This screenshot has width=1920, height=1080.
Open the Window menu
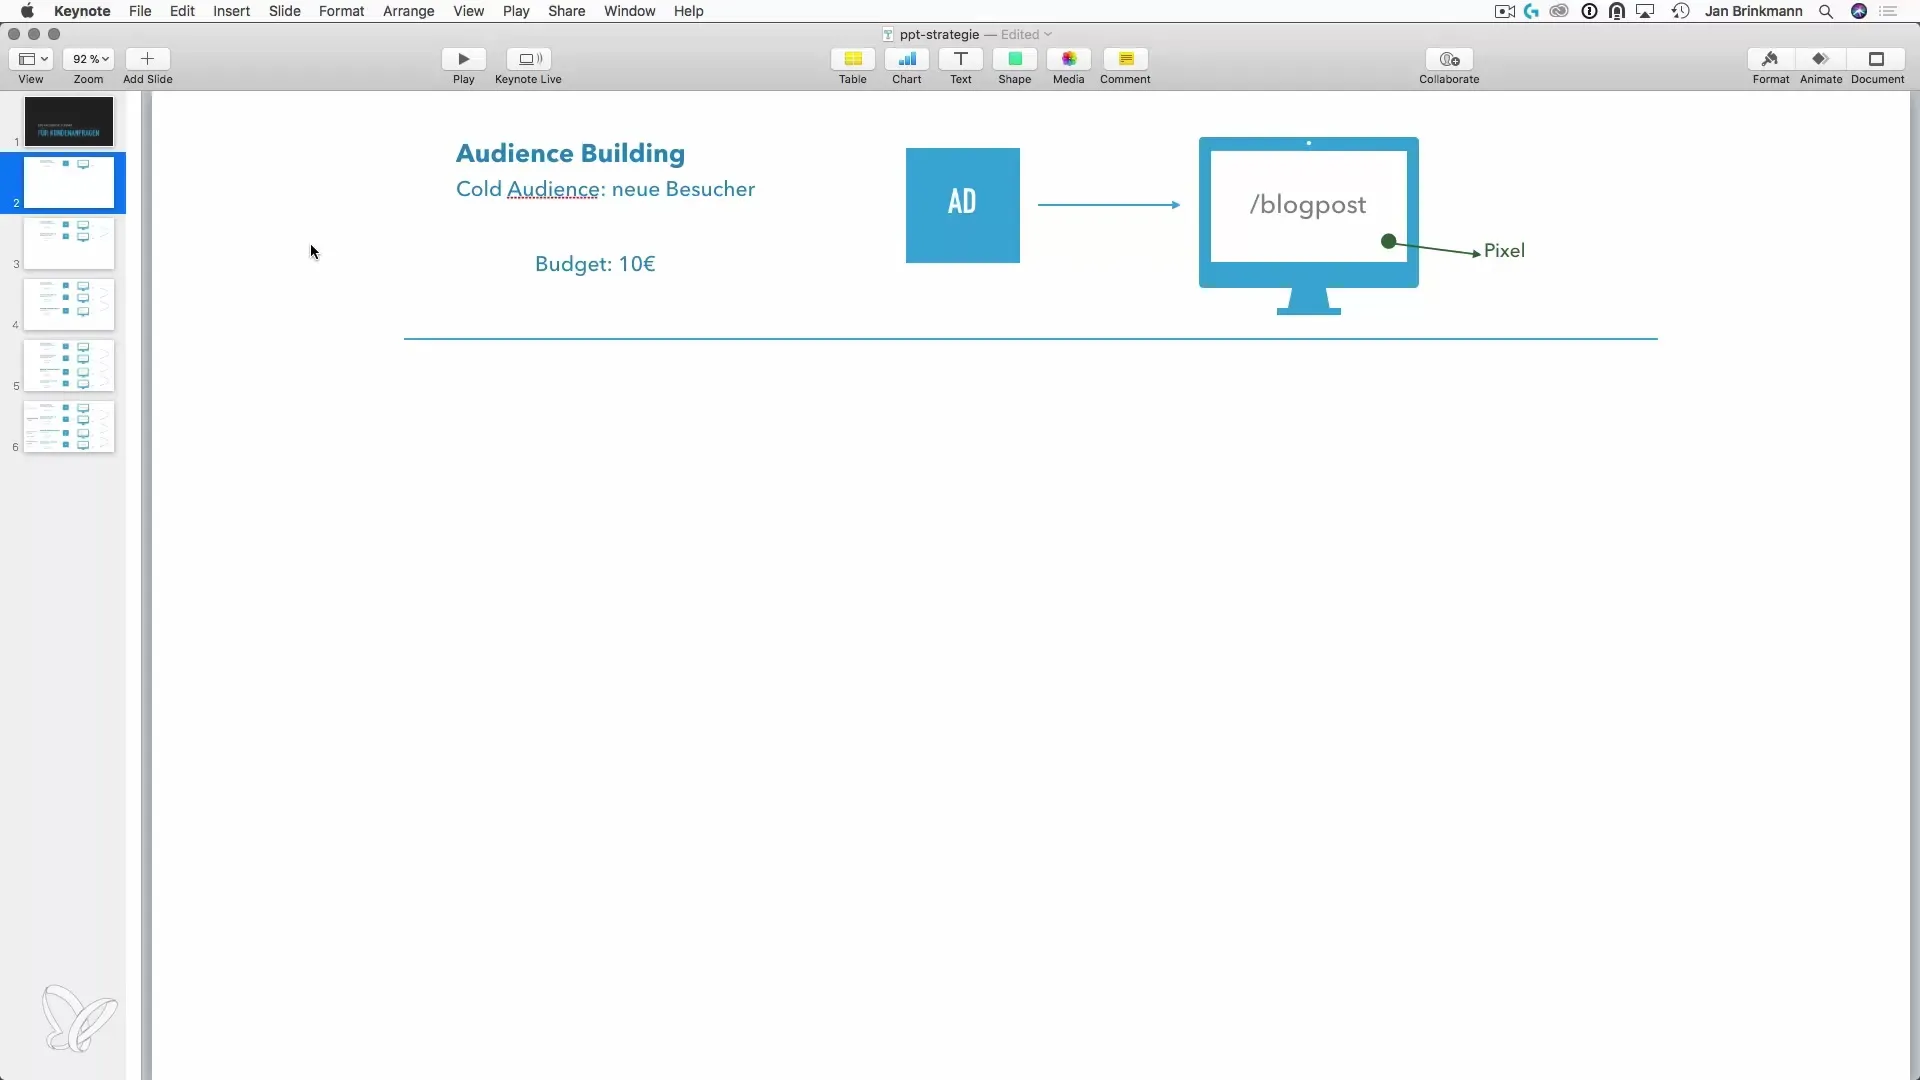pyautogui.click(x=629, y=11)
